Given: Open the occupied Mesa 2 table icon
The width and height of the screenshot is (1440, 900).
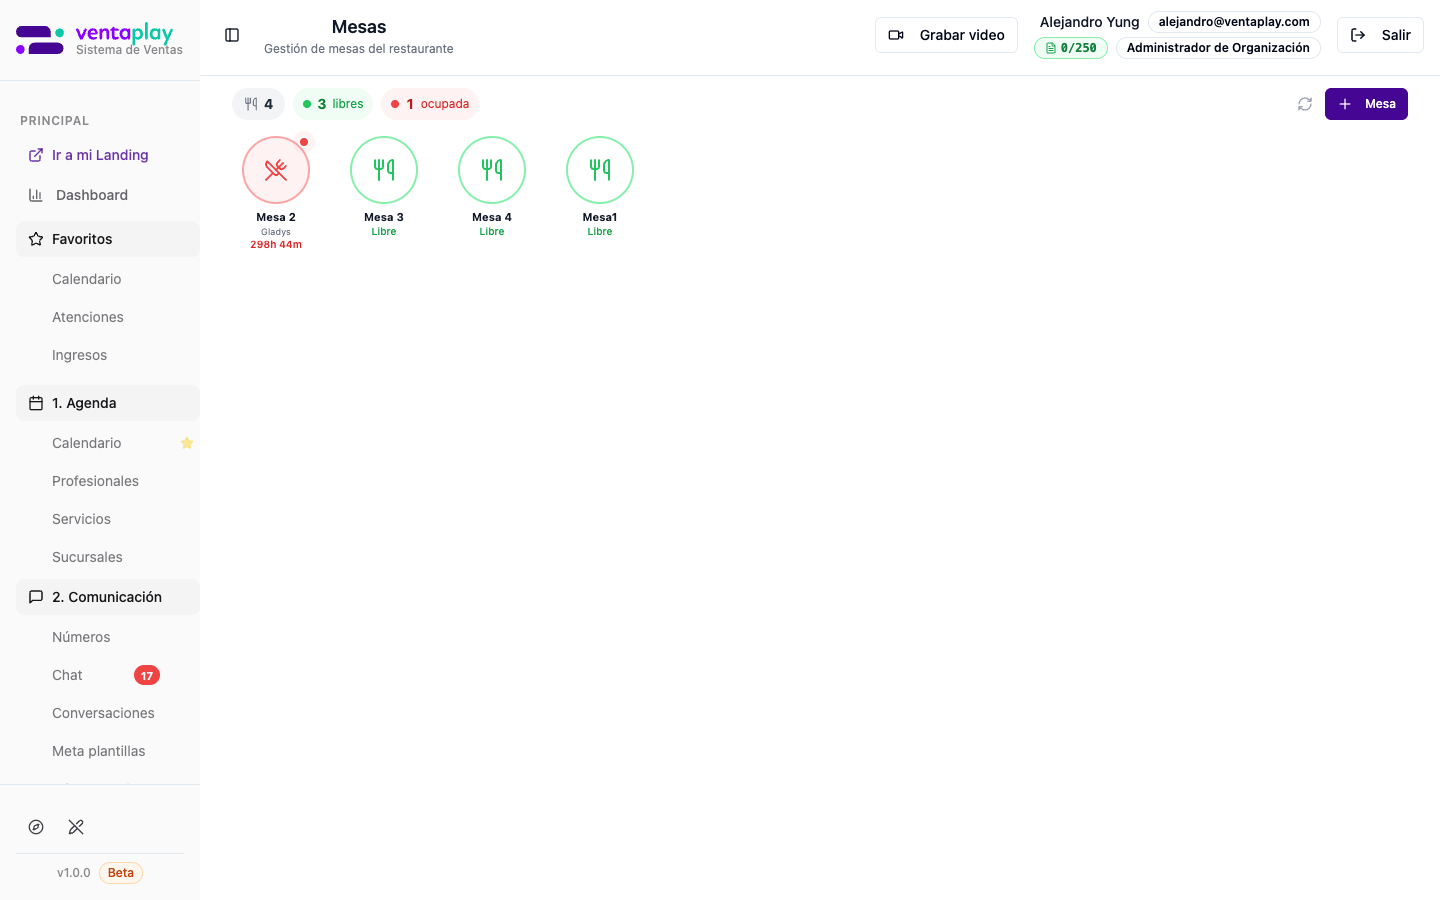Looking at the screenshot, I should [x=276, y=170].
